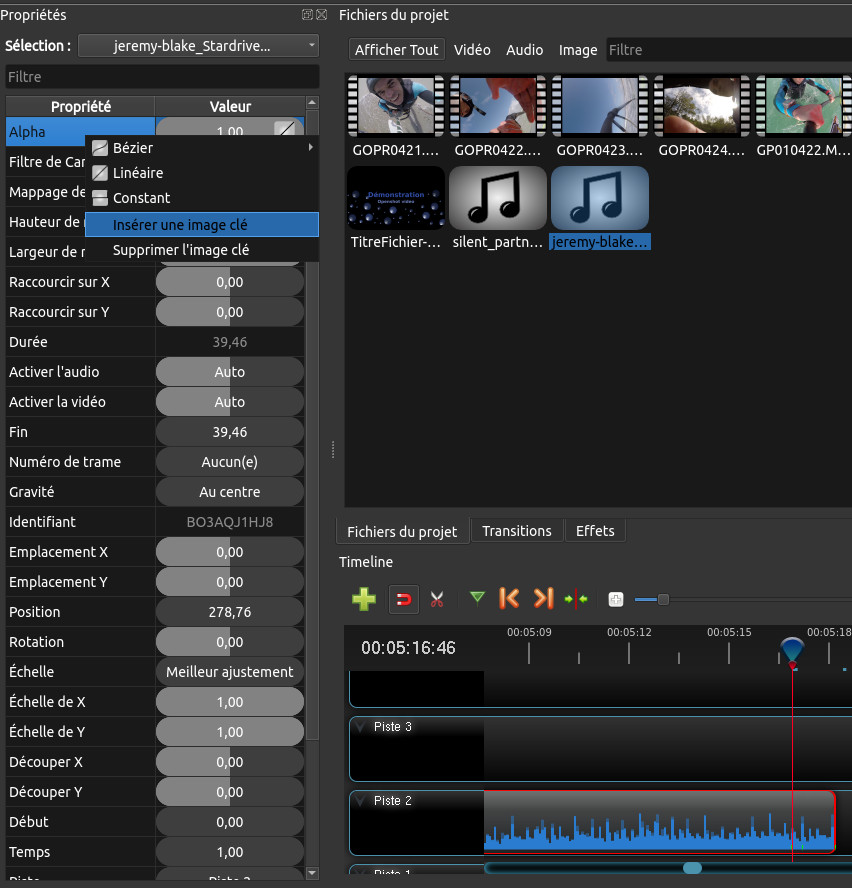The width and height of the screenshot is (852, 888).
Task: Float the Propriétés panel
Action: coord(307,15)
